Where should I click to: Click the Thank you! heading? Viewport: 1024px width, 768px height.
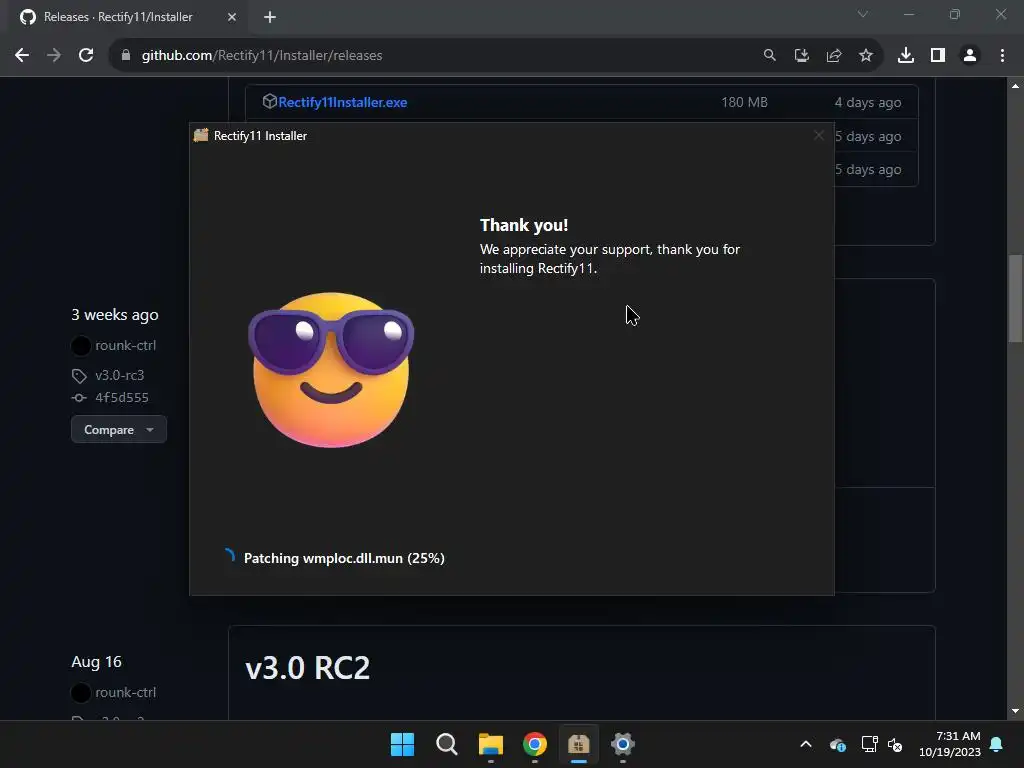pyautogui.click(x=524, y=225)
